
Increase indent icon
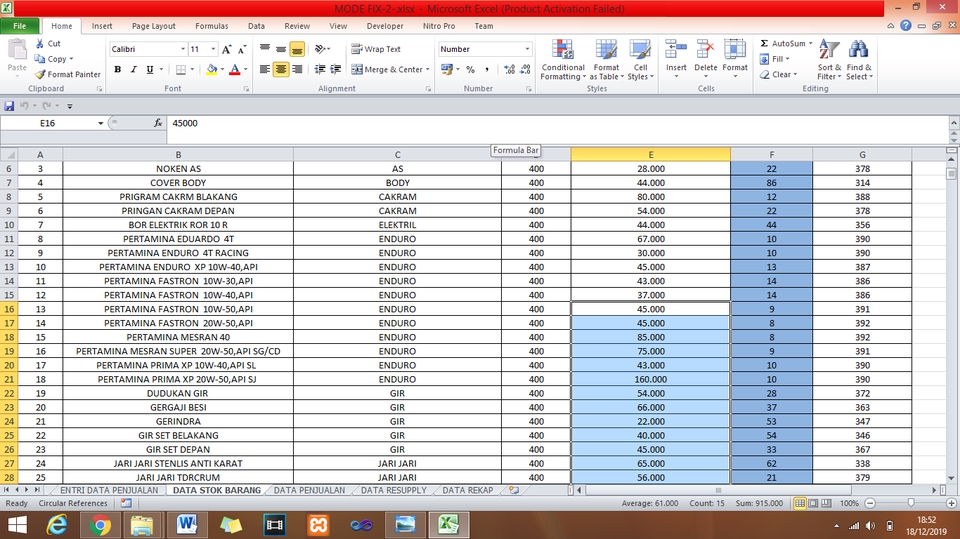pyautogui.click(x=336, y=69)
